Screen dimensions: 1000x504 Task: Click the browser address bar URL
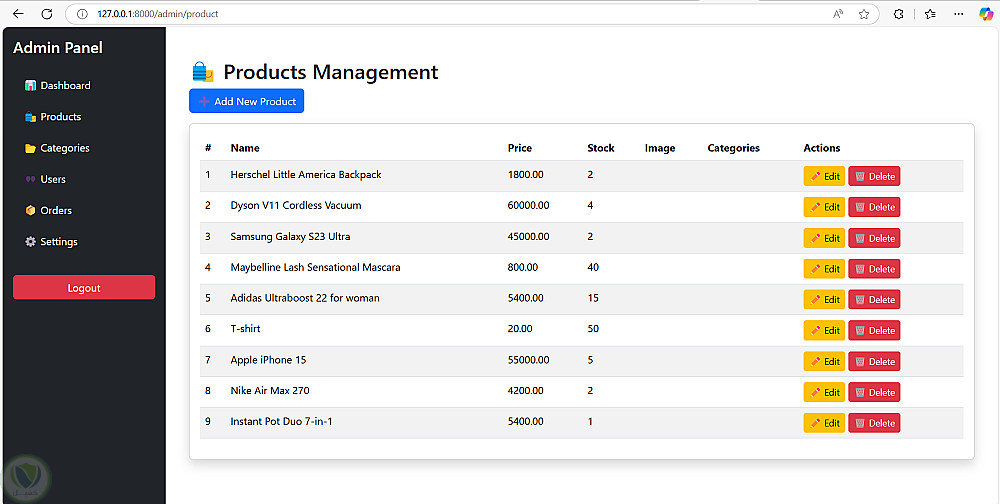158,14
